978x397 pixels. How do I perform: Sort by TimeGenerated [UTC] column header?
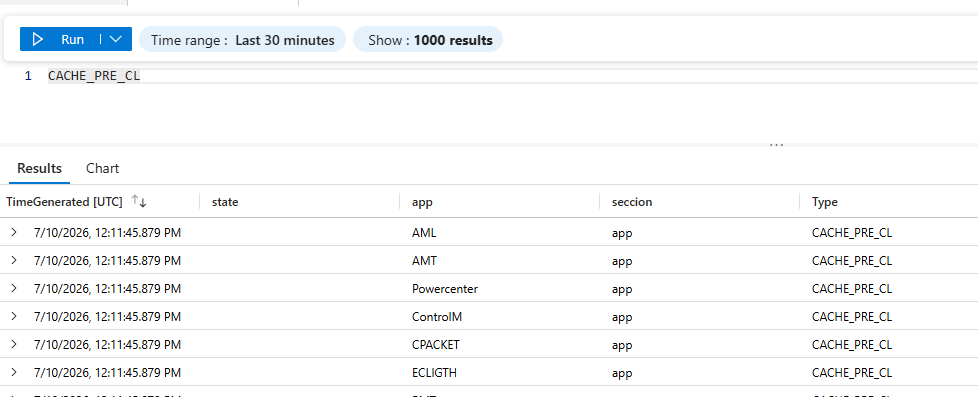(x=64, y=202)
